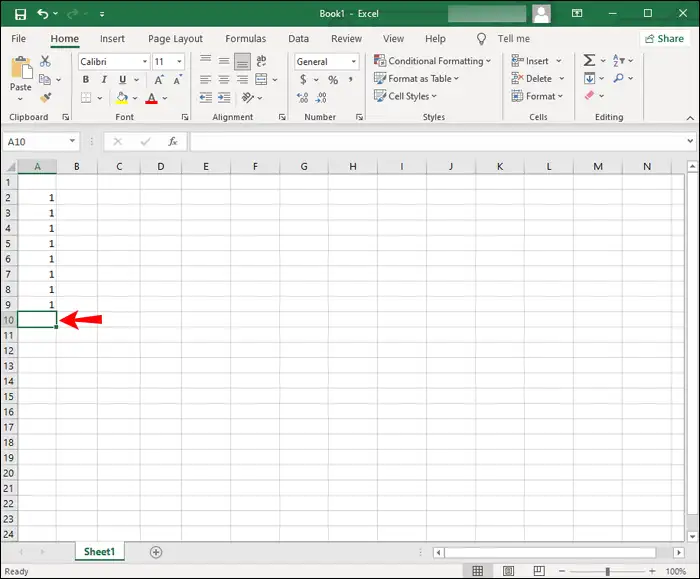Image resolution: width=700 pixels, height=579 pixels.
Task: Open the Conditional Formatting menu
Action: (432, 61)
